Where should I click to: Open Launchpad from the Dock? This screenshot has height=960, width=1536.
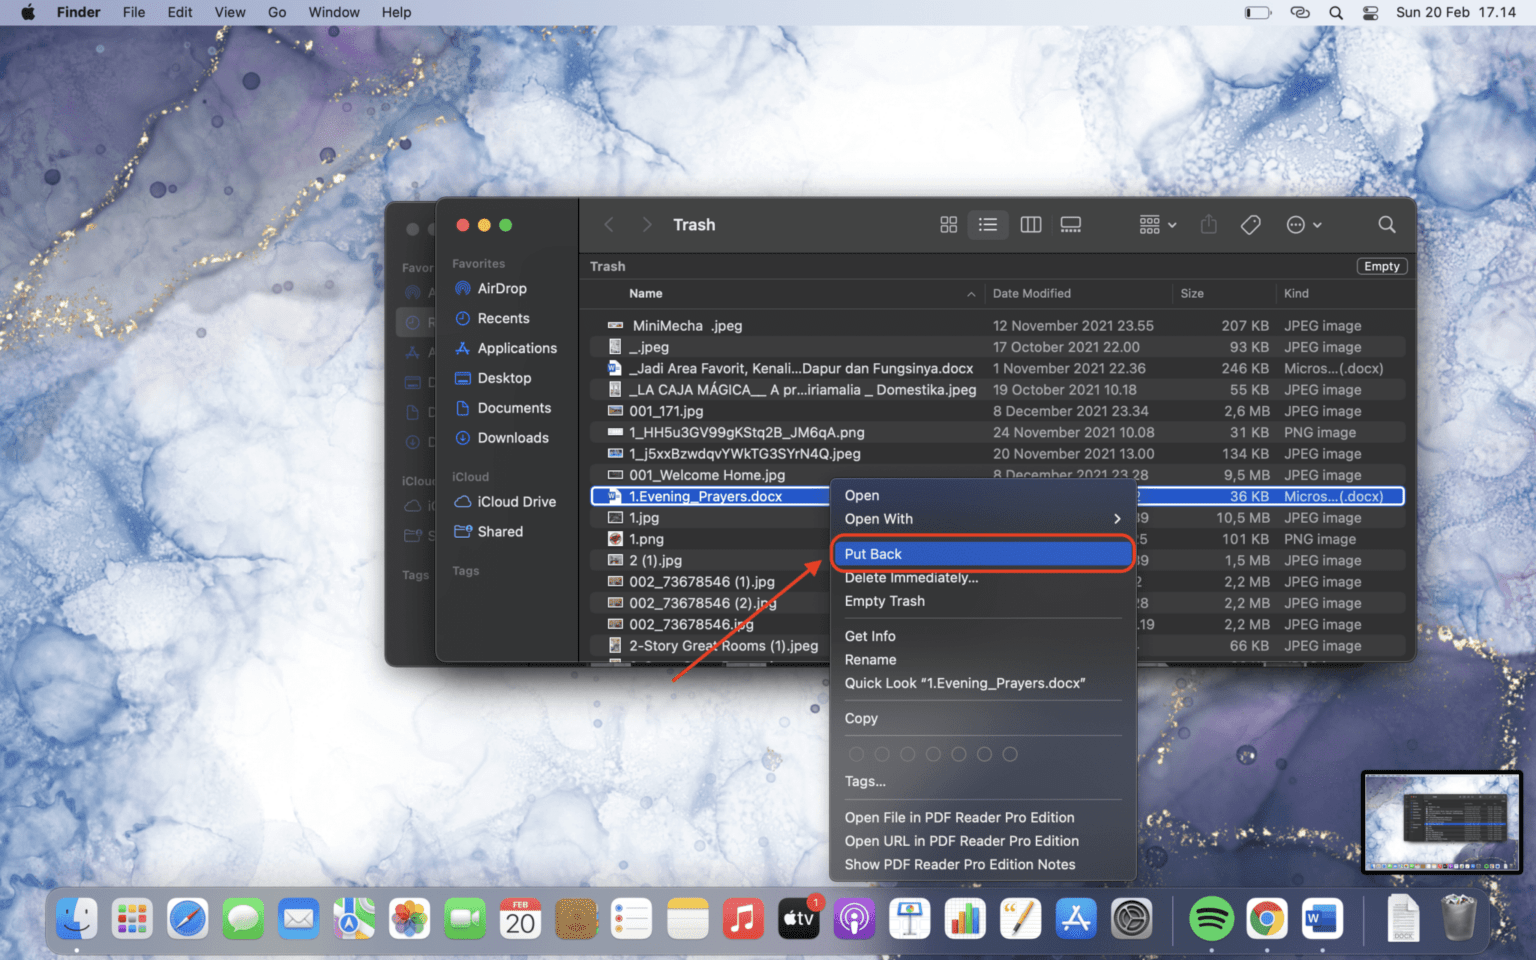pos(132,919)
